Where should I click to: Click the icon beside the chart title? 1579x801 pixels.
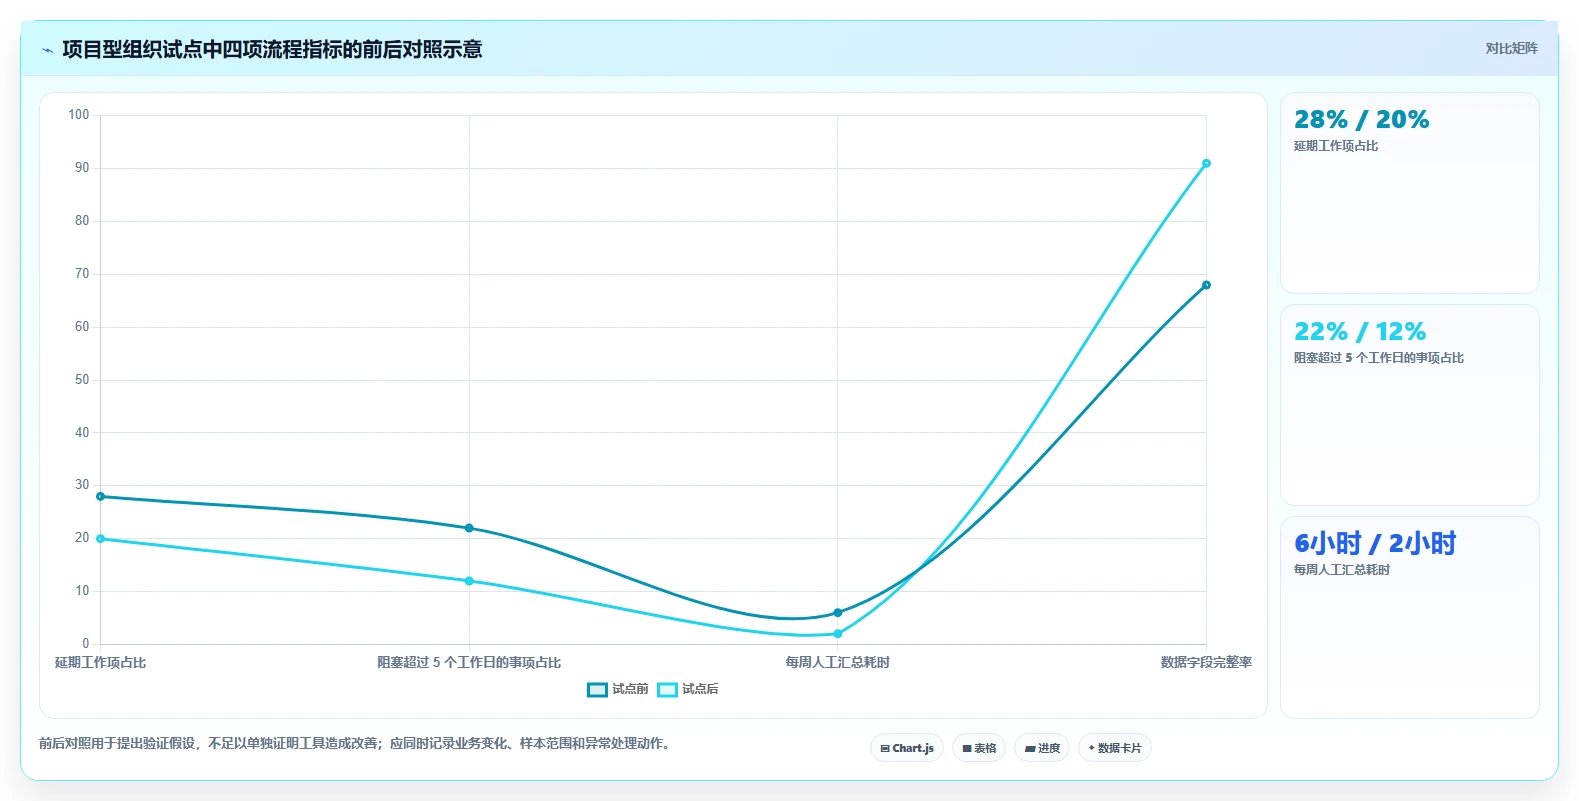(x=47, y=50)
